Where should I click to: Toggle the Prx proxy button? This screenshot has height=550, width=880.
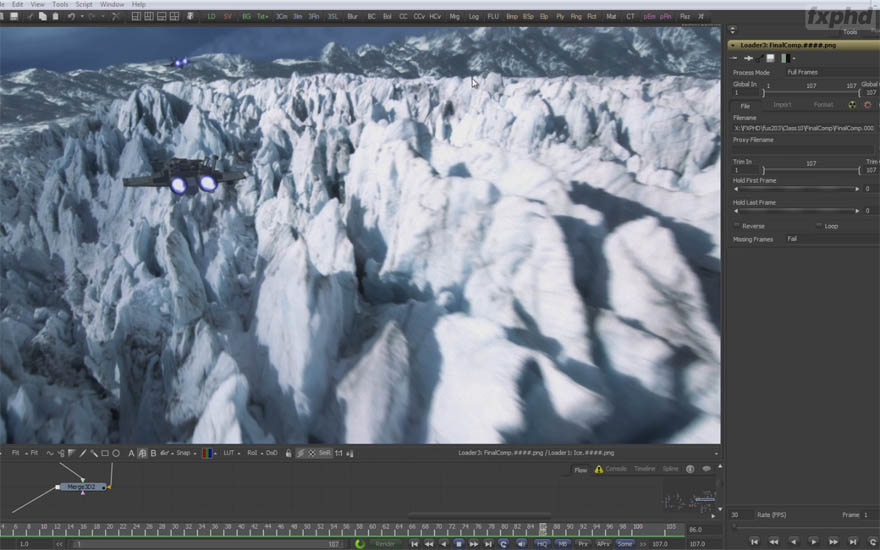point(583,544)
